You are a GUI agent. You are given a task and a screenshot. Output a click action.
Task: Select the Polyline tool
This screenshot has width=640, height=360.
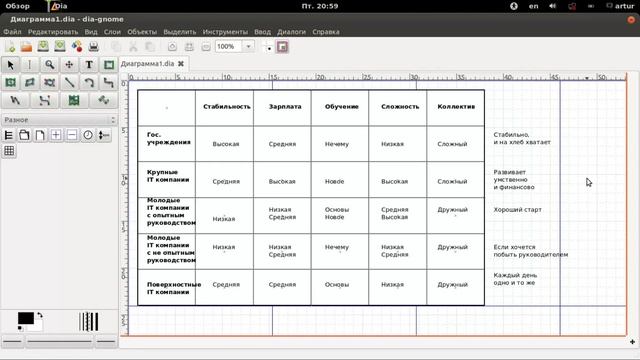point(15,100)
